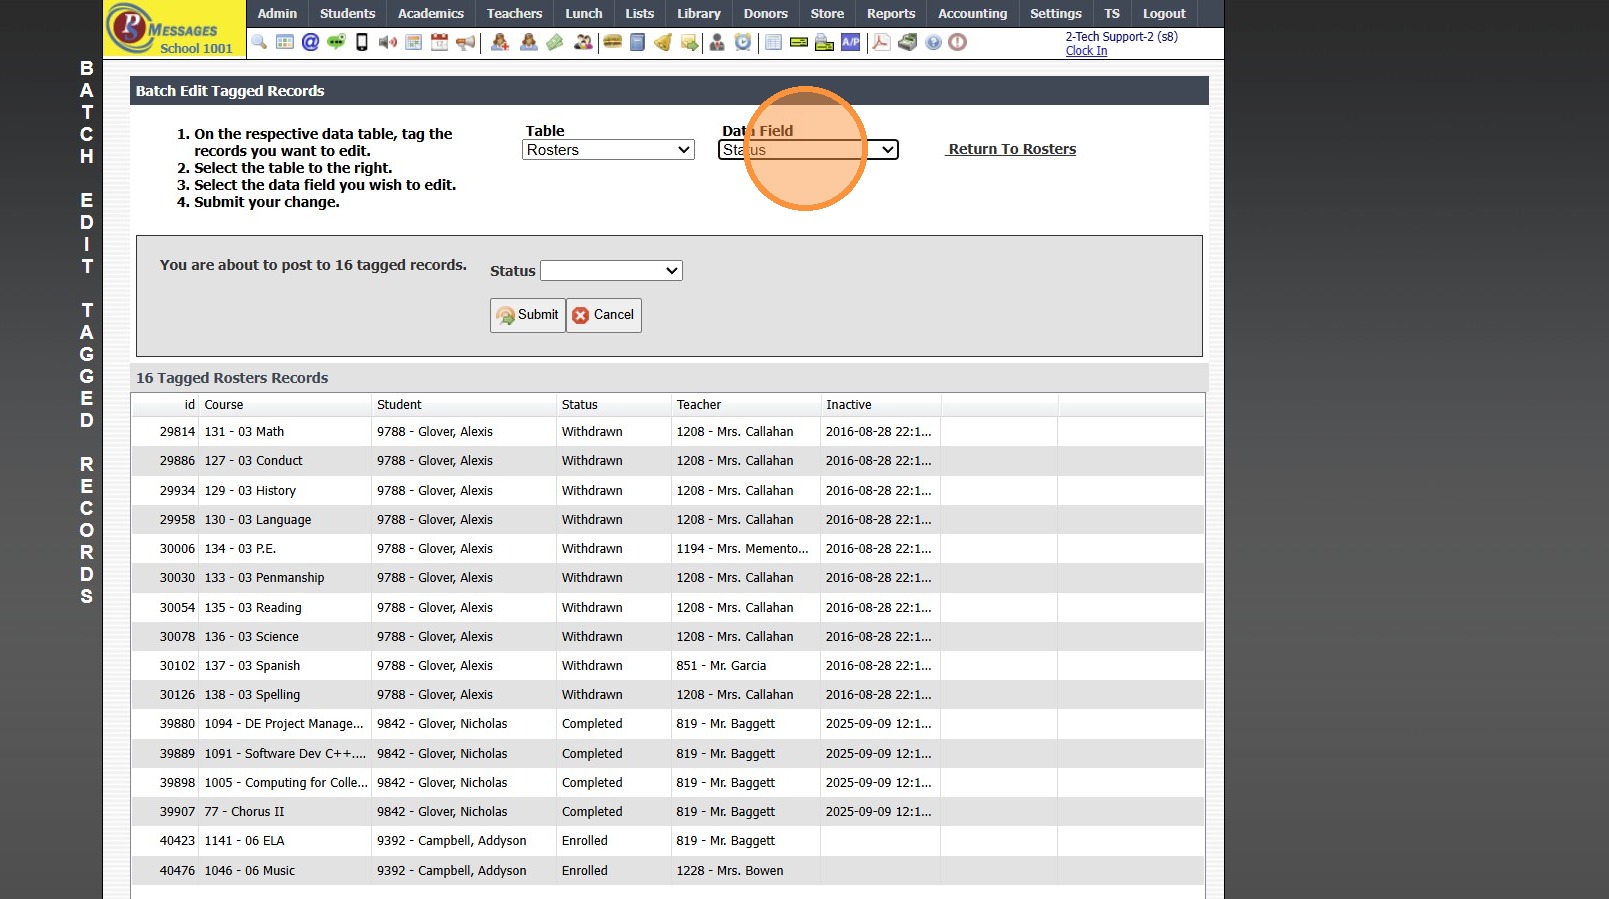This screenshot has width=1609, height=899.
Task: Open the Accounting menu
Action: coord(973,13)
